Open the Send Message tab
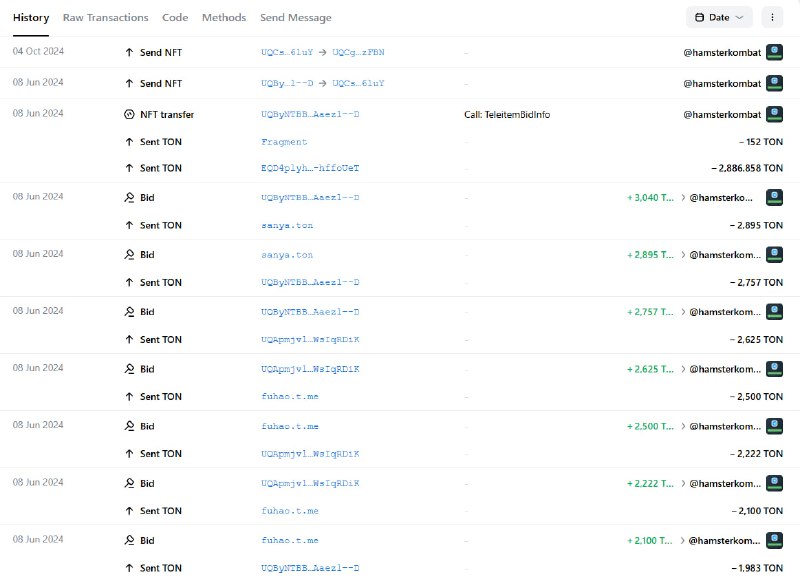 296,18
